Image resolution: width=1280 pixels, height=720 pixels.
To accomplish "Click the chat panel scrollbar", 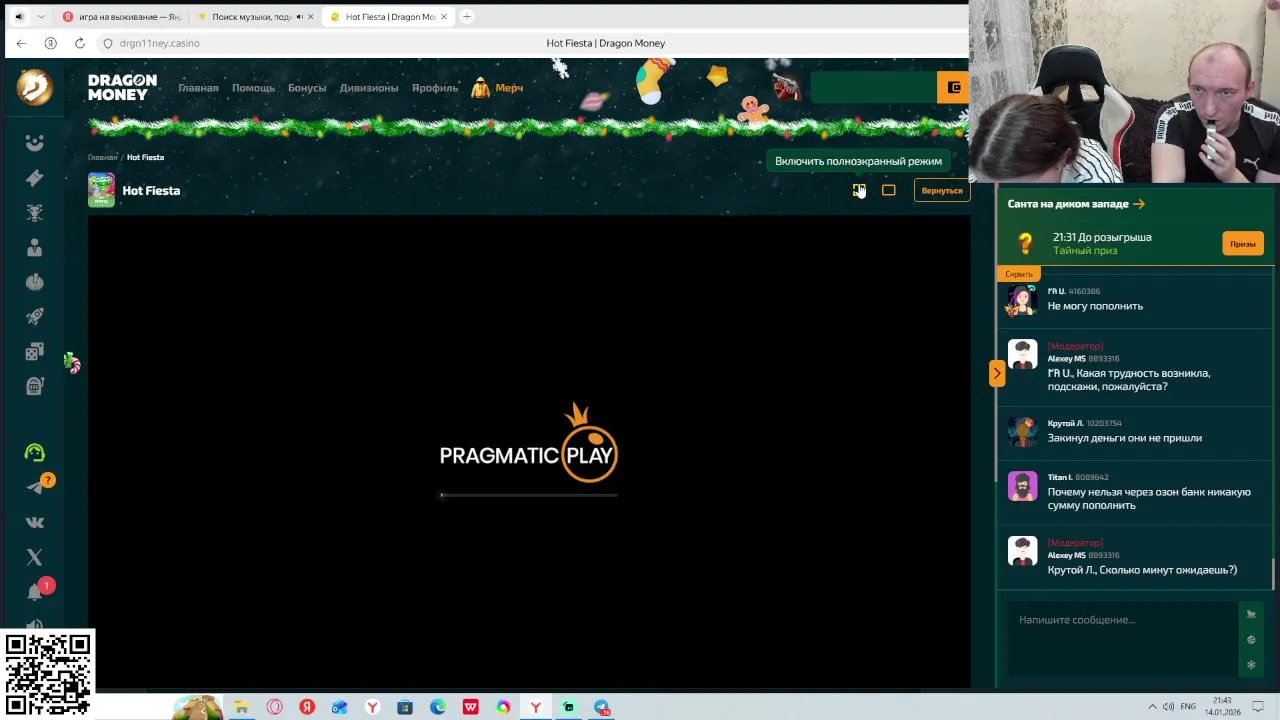I will click(1273, 575).
